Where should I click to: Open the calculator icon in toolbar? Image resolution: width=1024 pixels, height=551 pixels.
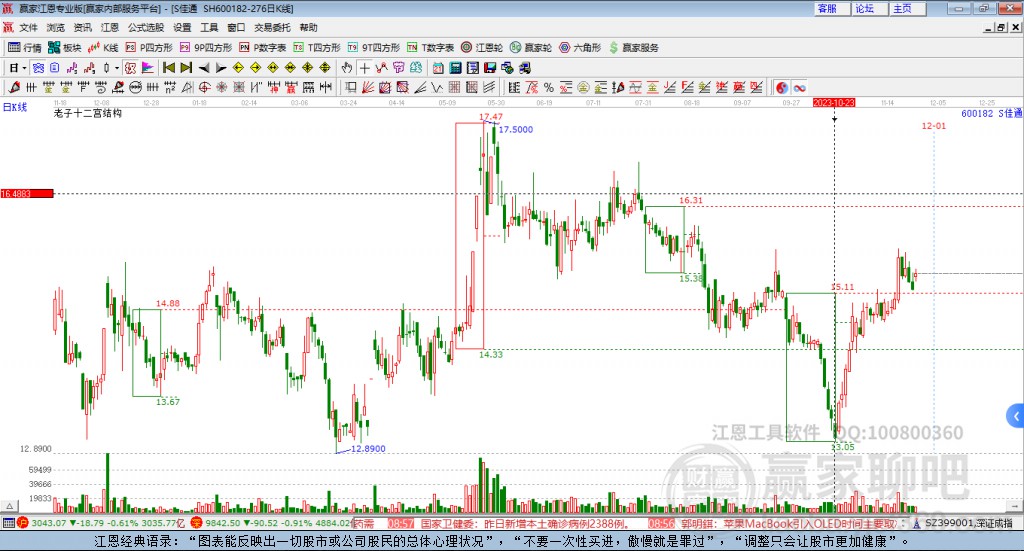point(455,68)
